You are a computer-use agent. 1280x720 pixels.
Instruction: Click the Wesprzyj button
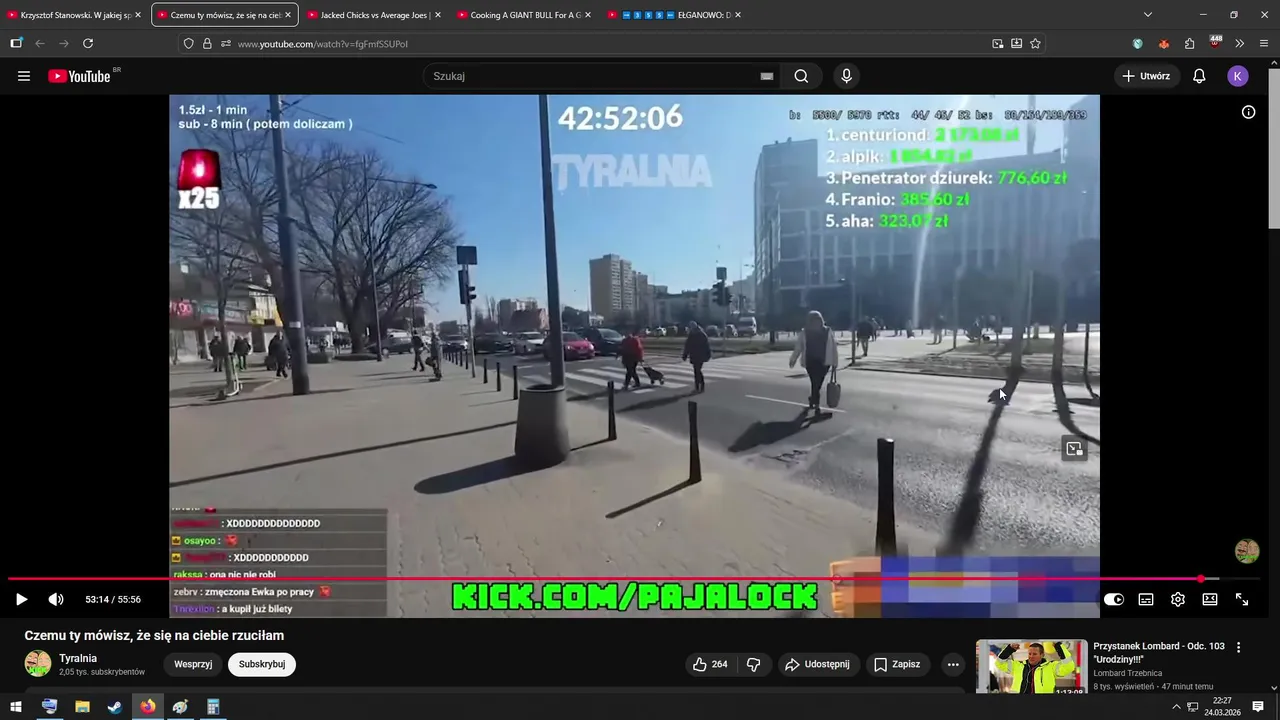coord(193,664)
